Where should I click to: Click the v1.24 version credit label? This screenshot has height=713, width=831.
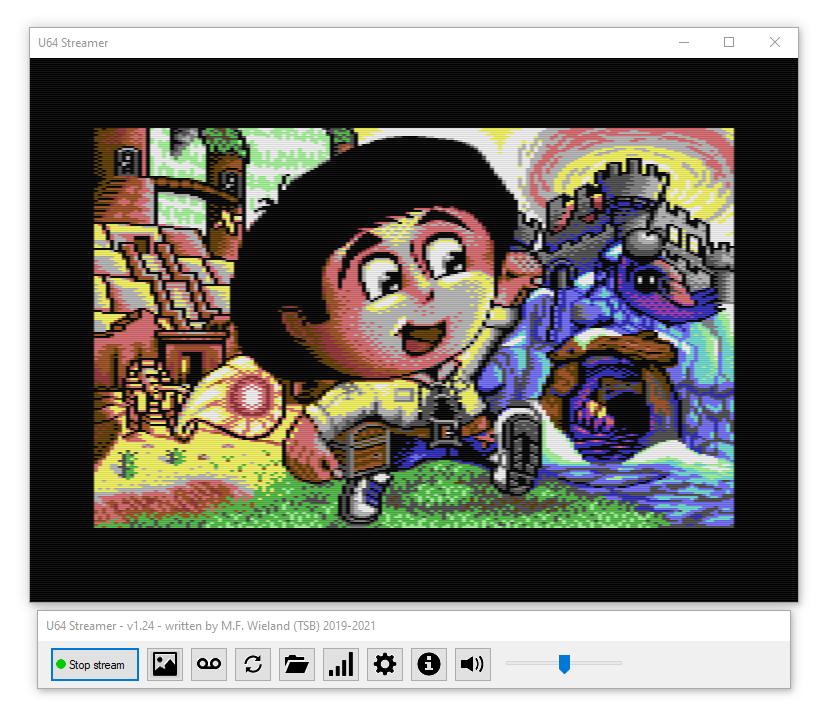[x=211, y=626]
